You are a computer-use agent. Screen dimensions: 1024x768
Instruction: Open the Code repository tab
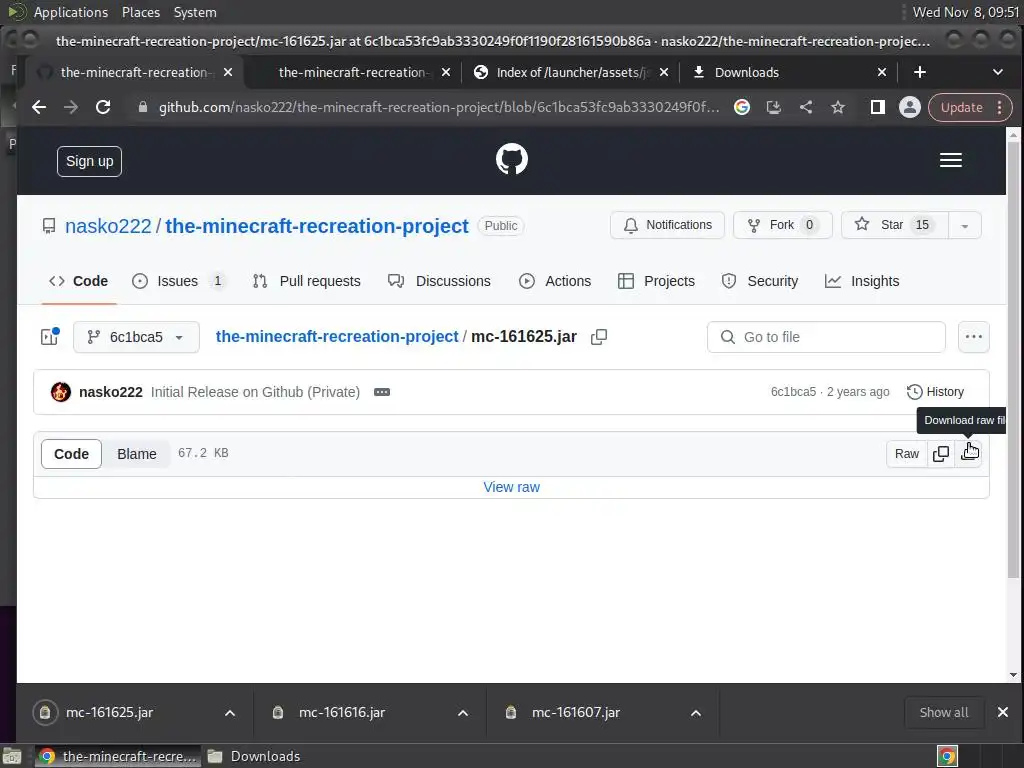[x=78, y=281]
